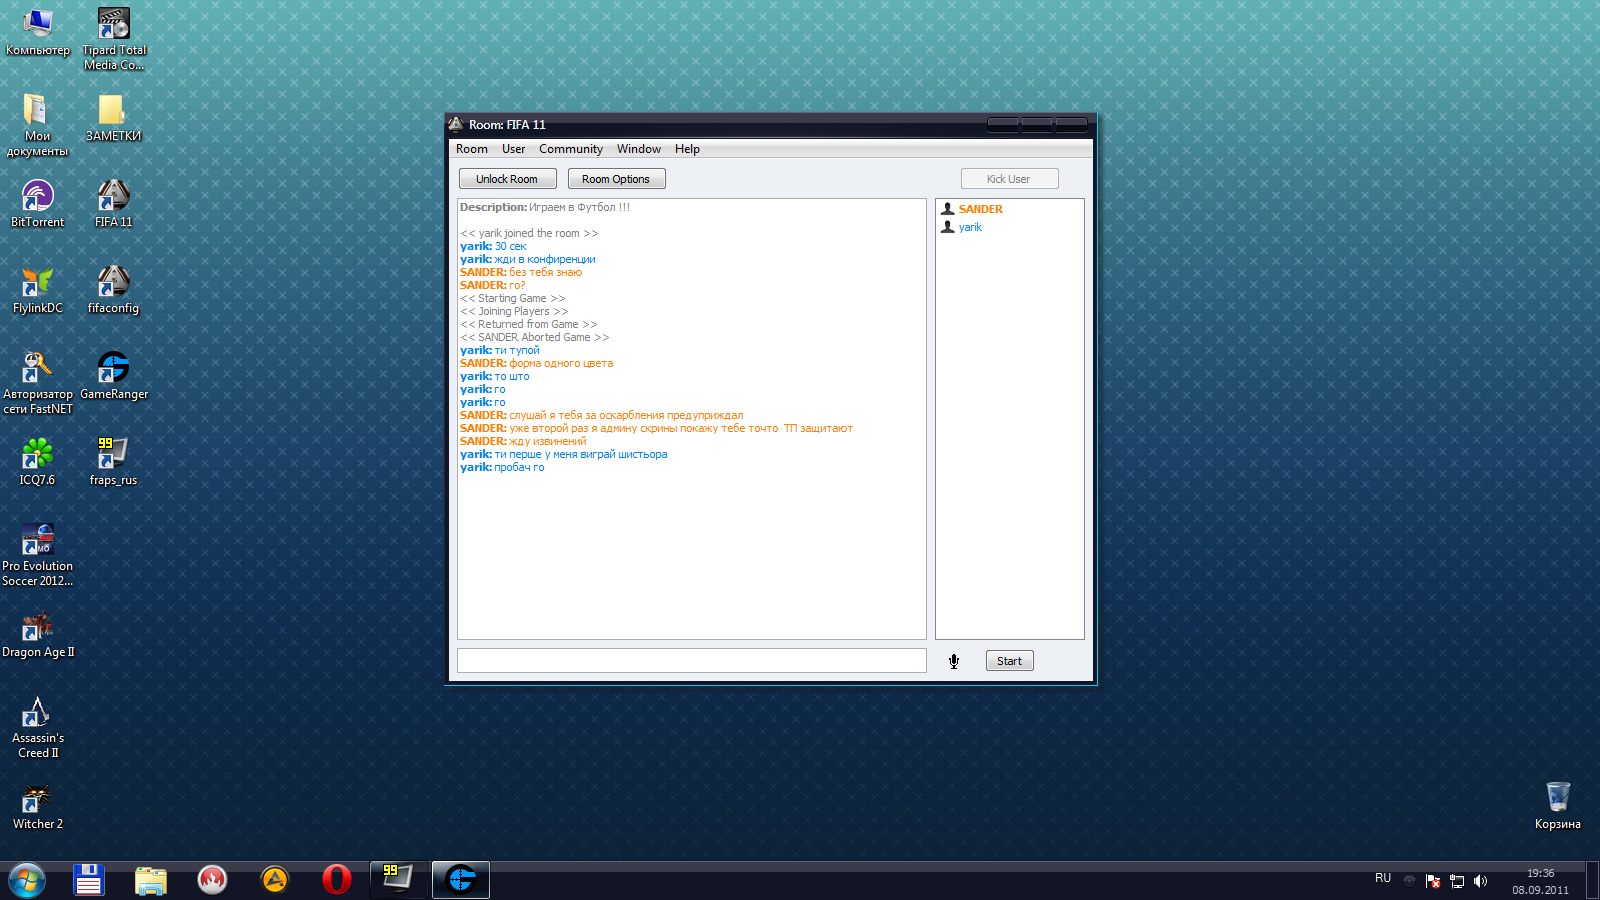This screenshot has width=1600, height=900.
Task: Open the Window menu
Action: [x=639, y=149]
